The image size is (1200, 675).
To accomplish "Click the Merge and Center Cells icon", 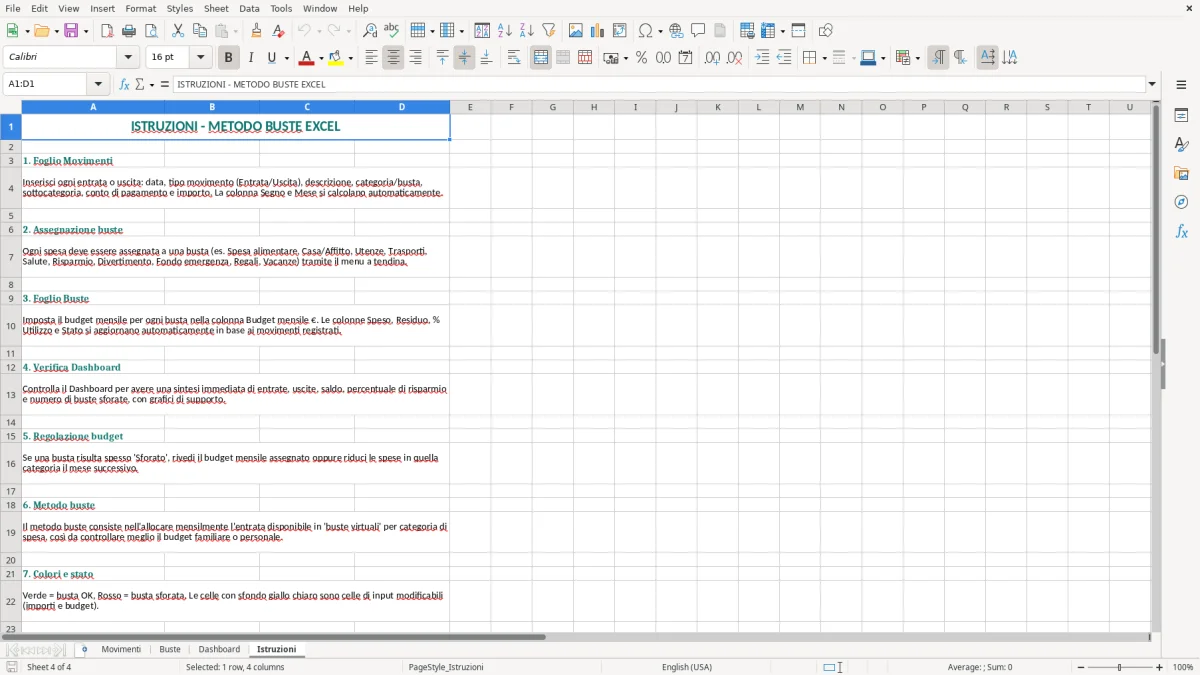I will 541,58.
